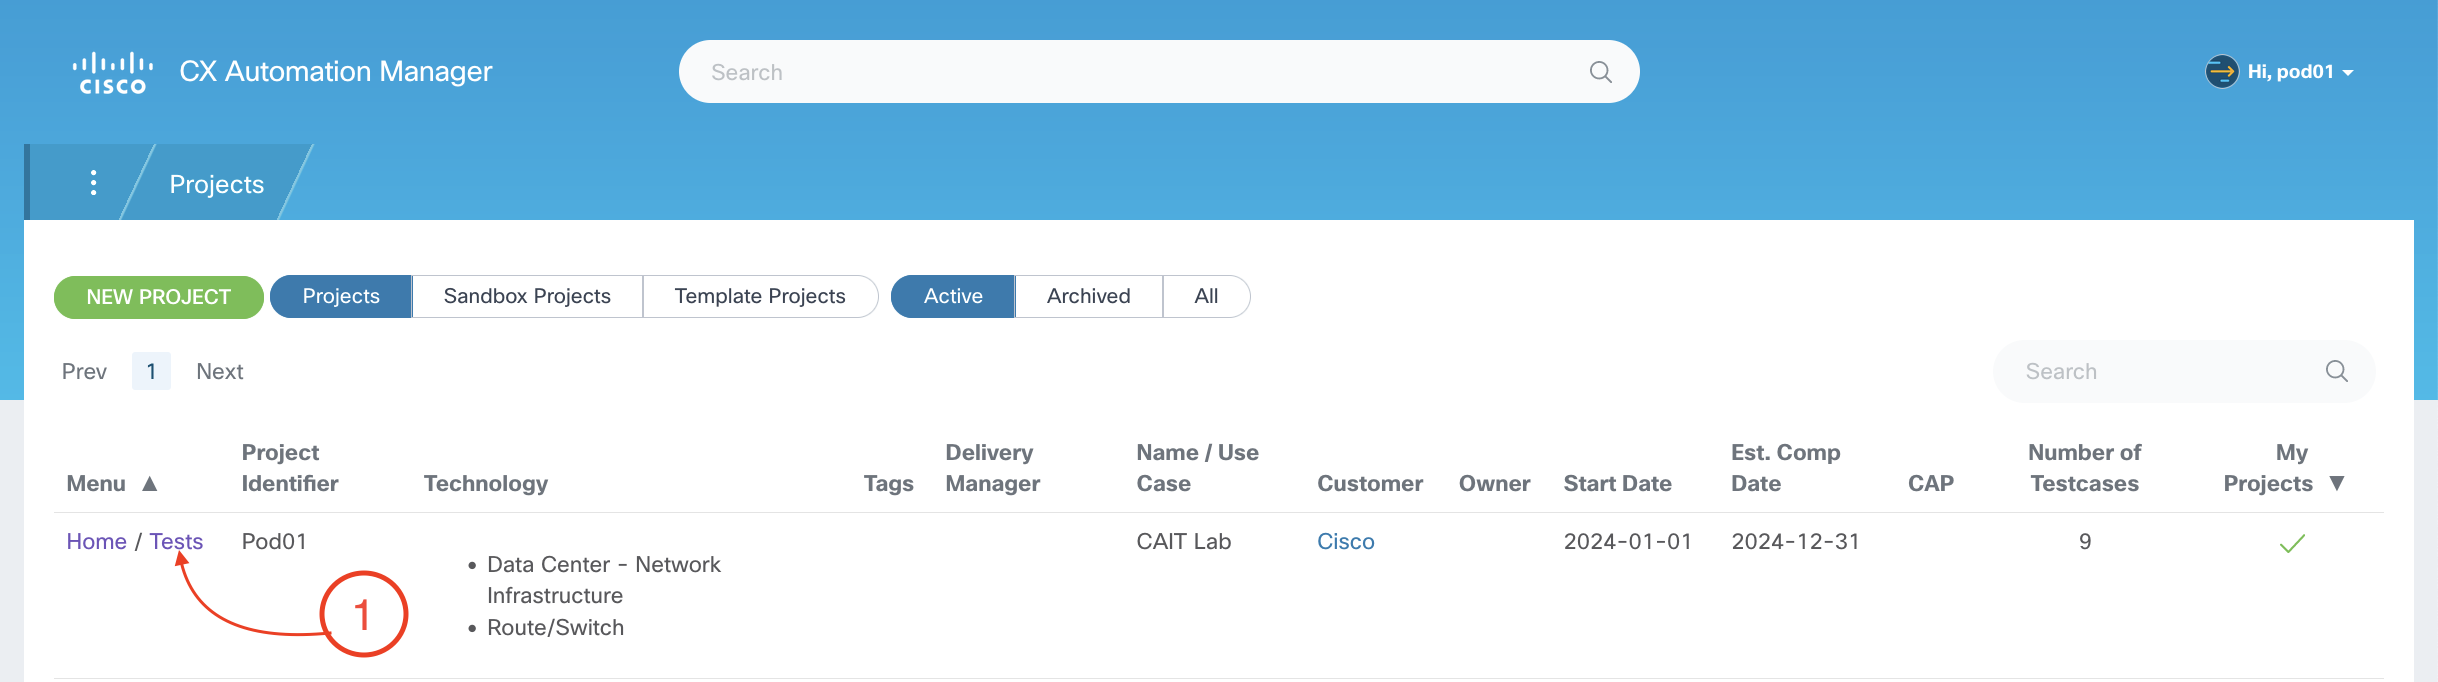The image size is (2438, 682).
Task: Select the All filter
Action: 1206,296
